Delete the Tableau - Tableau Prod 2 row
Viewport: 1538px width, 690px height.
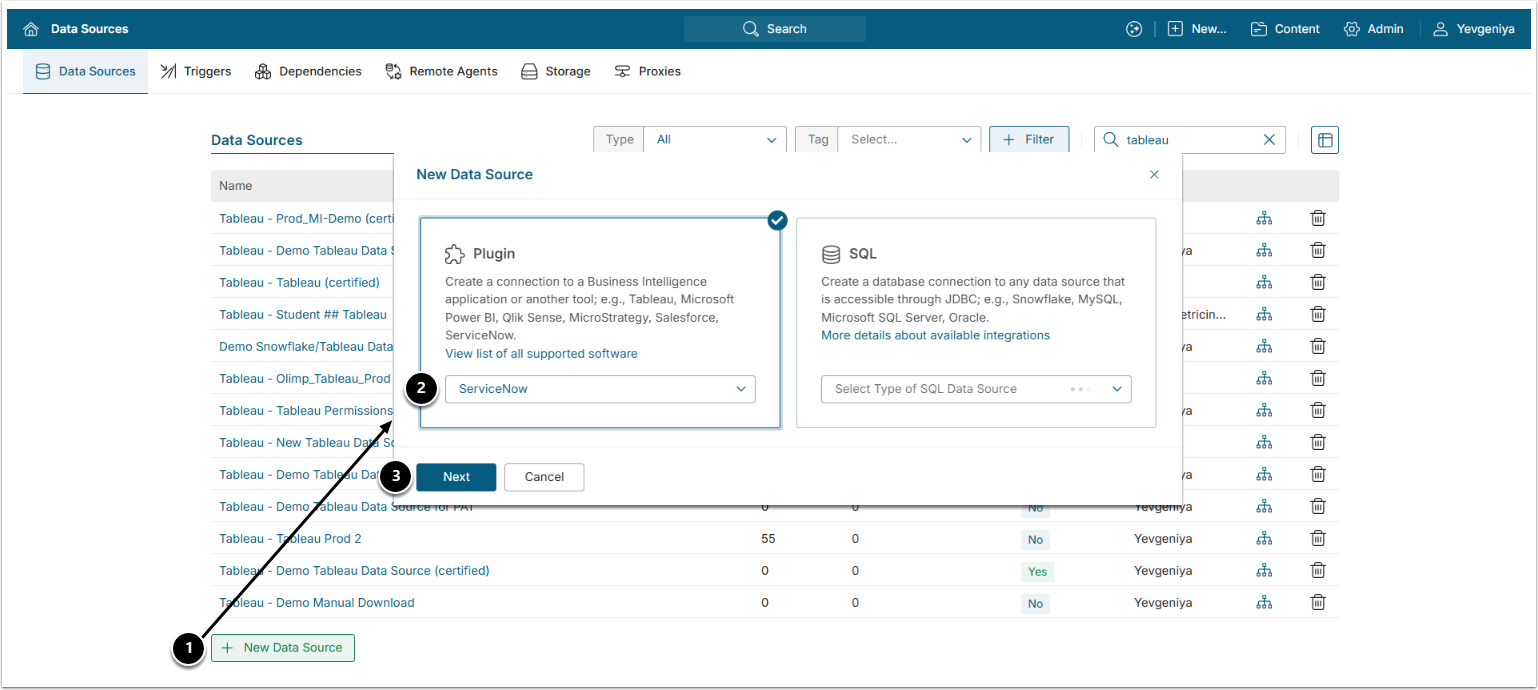click(1318, 538)
